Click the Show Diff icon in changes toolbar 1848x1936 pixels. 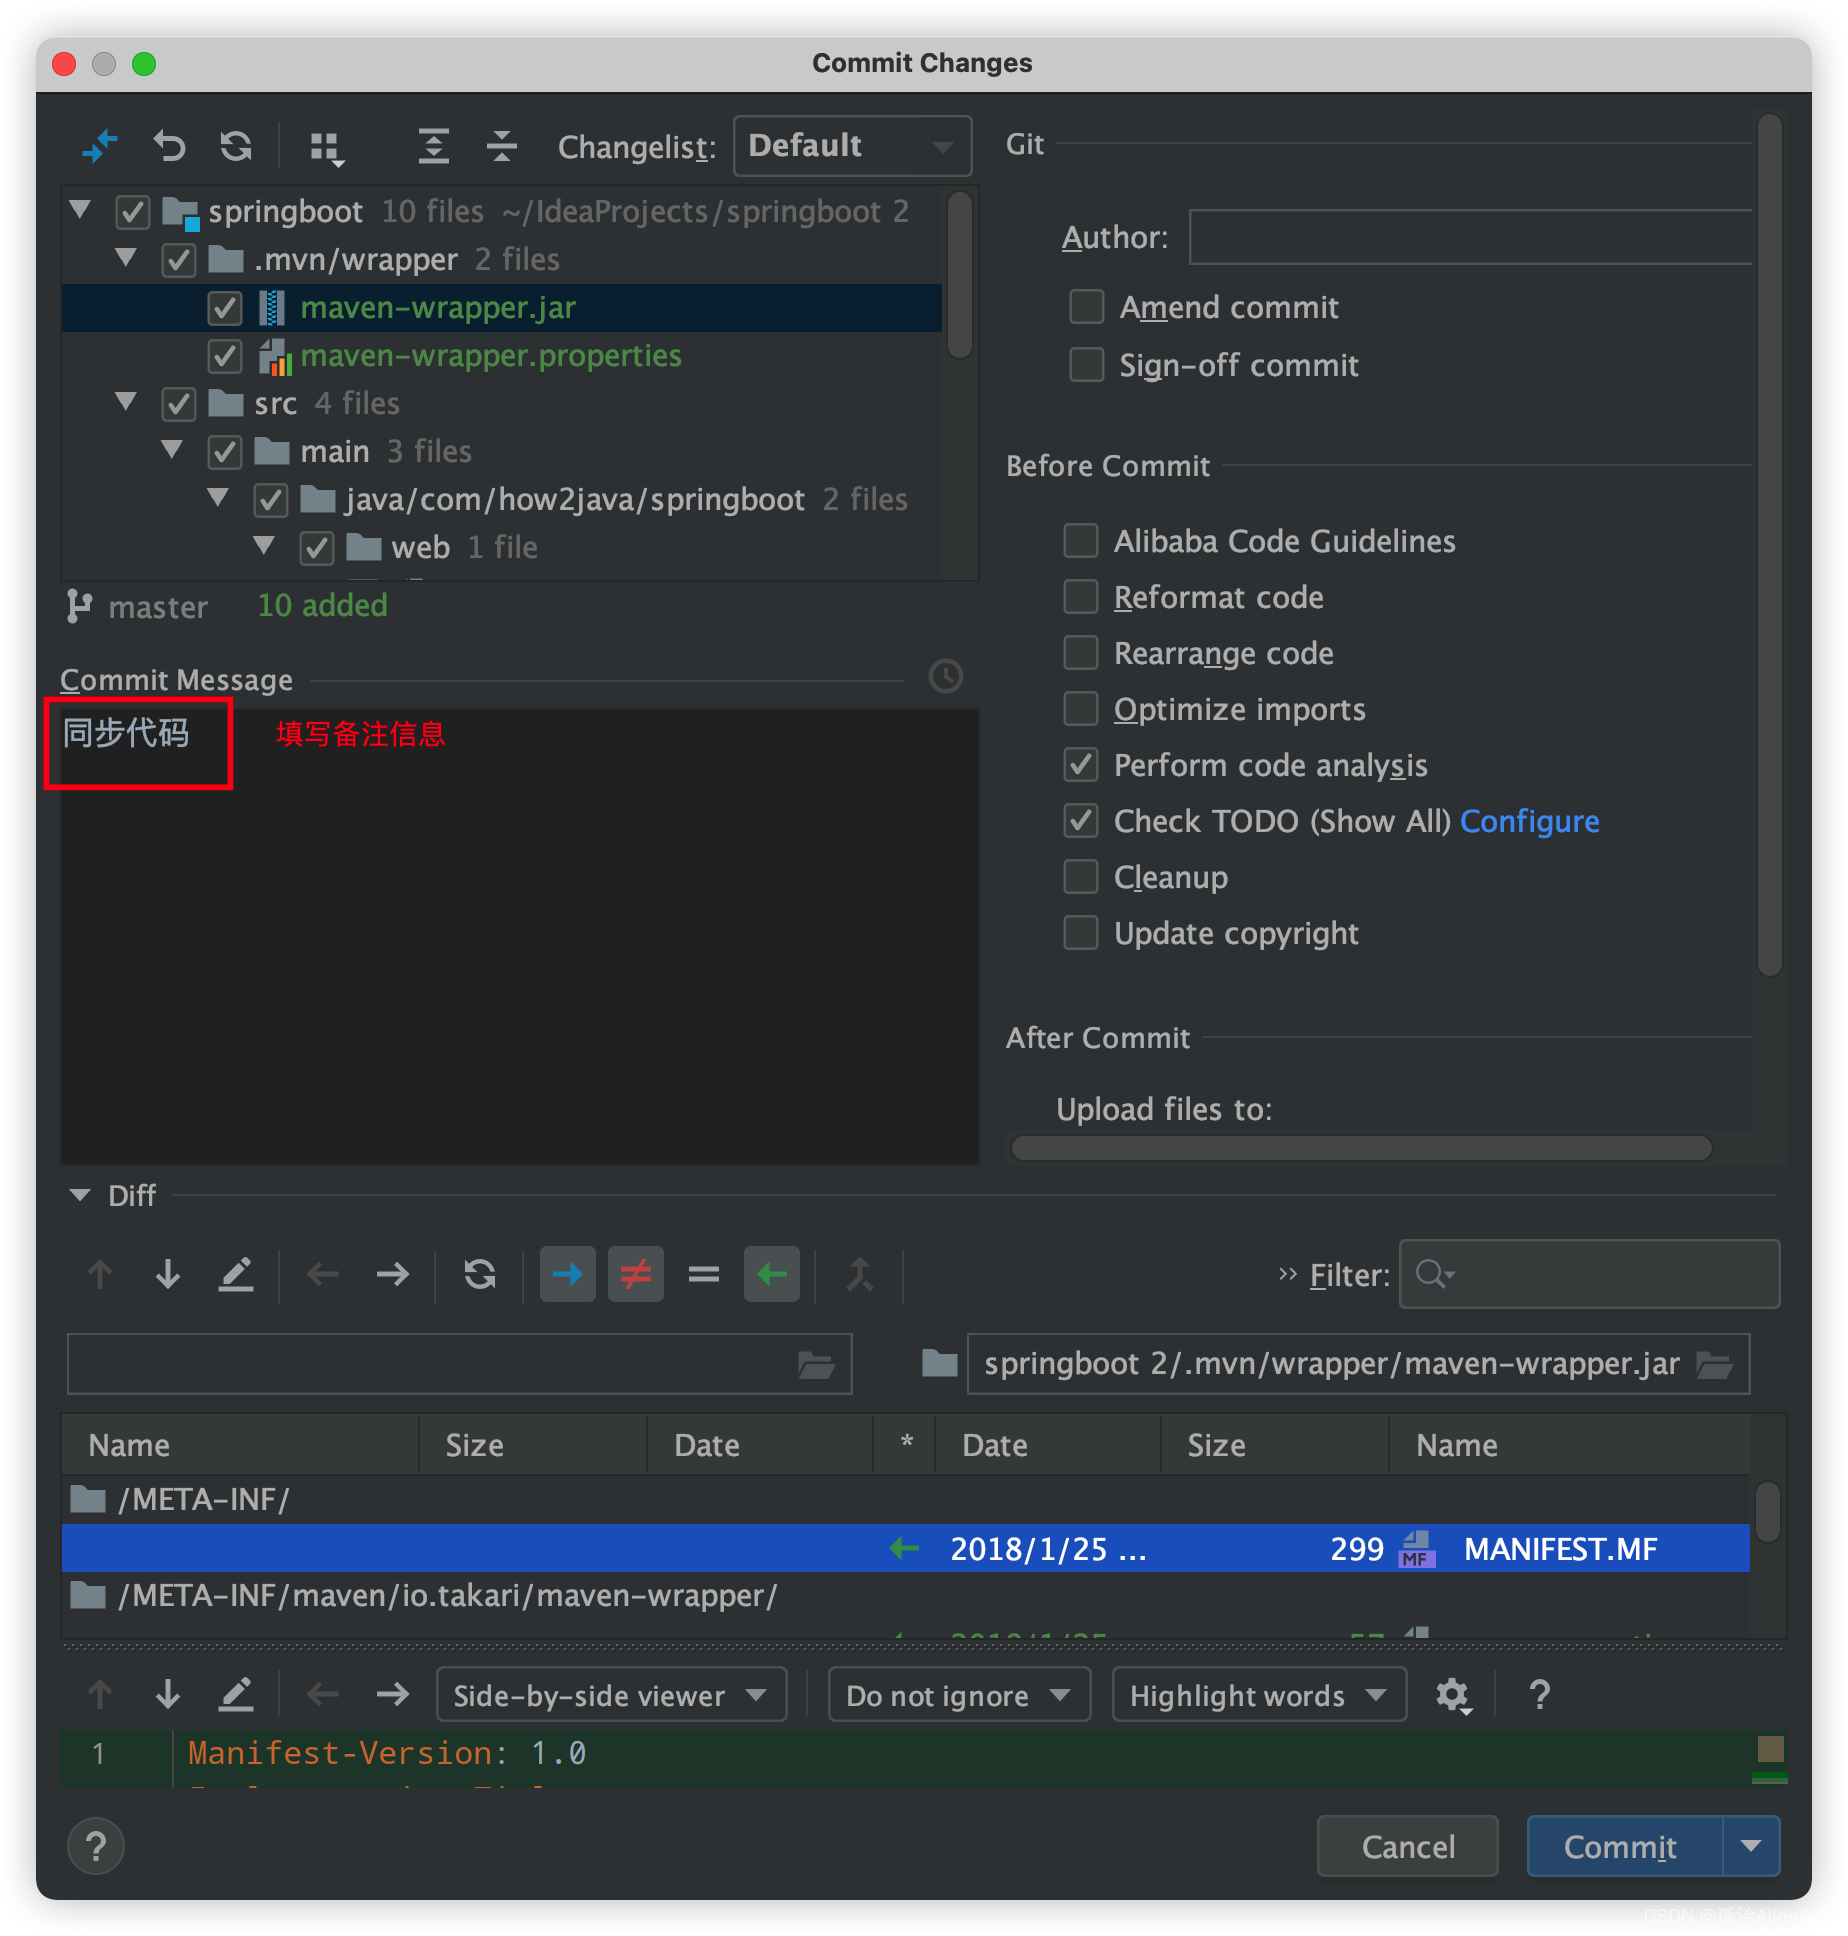pos(100,147)
